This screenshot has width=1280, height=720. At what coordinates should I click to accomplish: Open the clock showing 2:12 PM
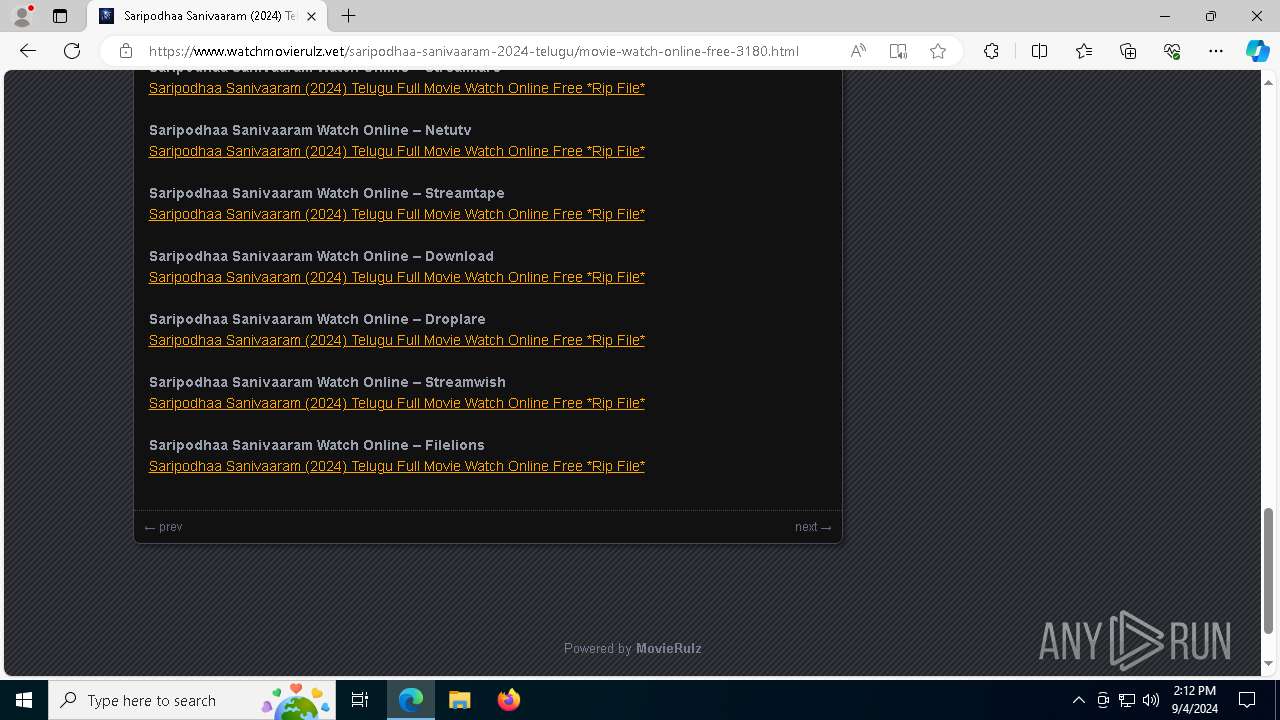pyautogui.click(x=1194, y=700)
